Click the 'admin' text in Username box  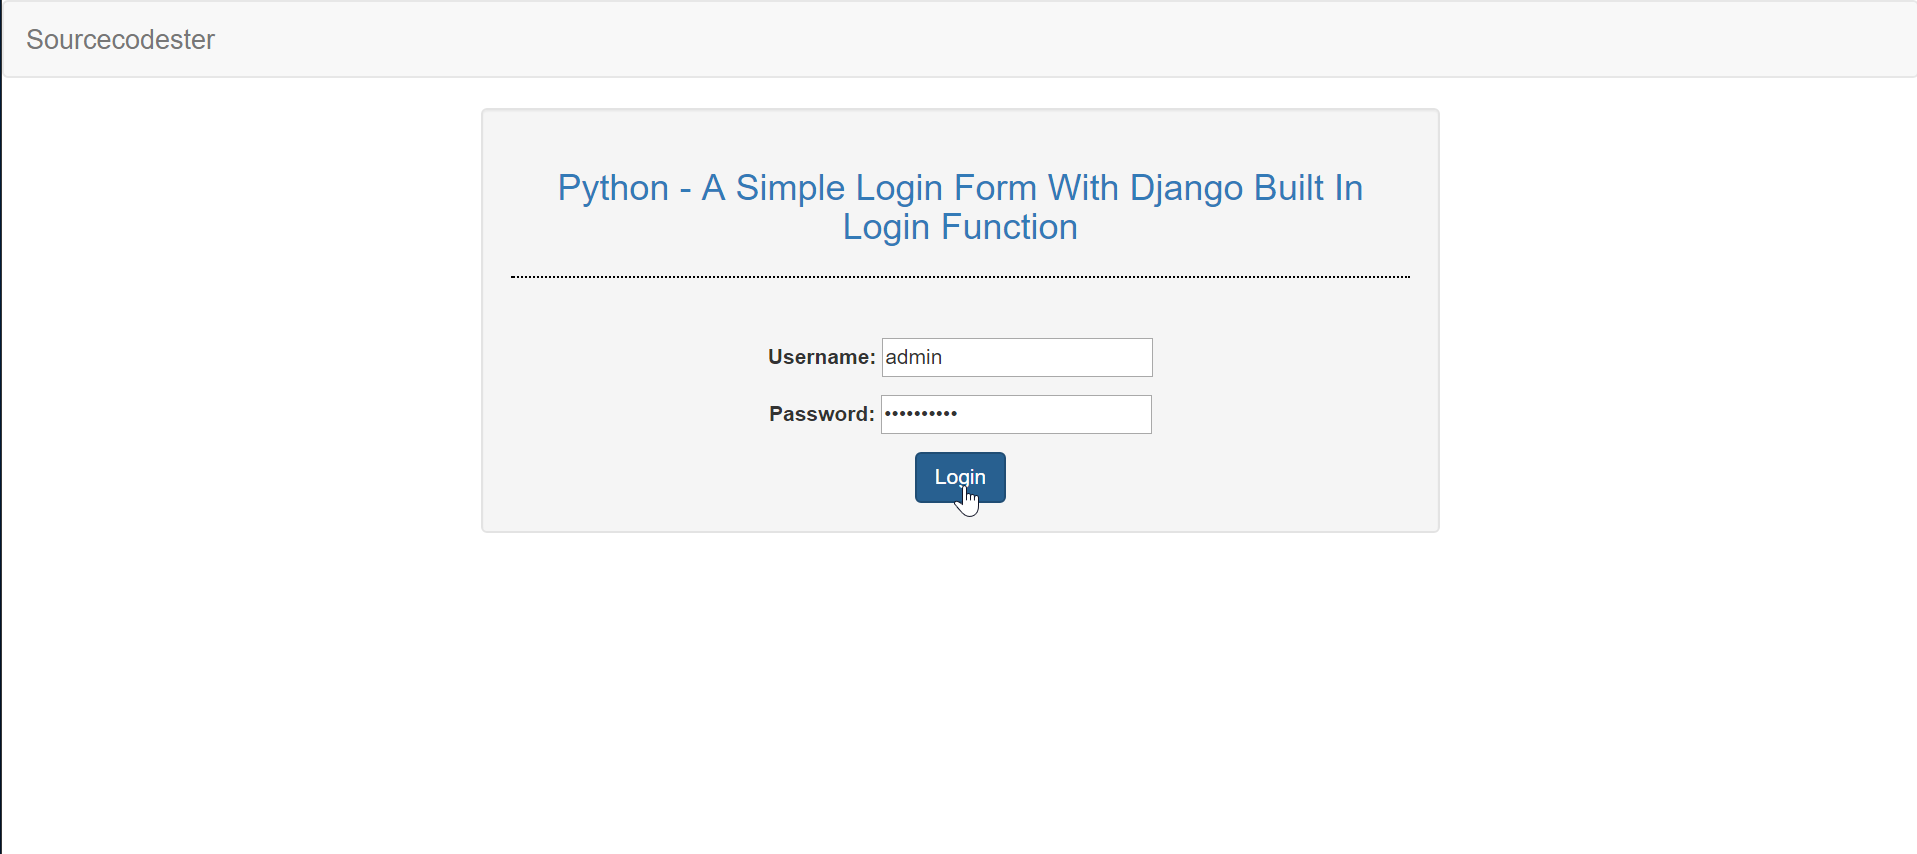914,357
